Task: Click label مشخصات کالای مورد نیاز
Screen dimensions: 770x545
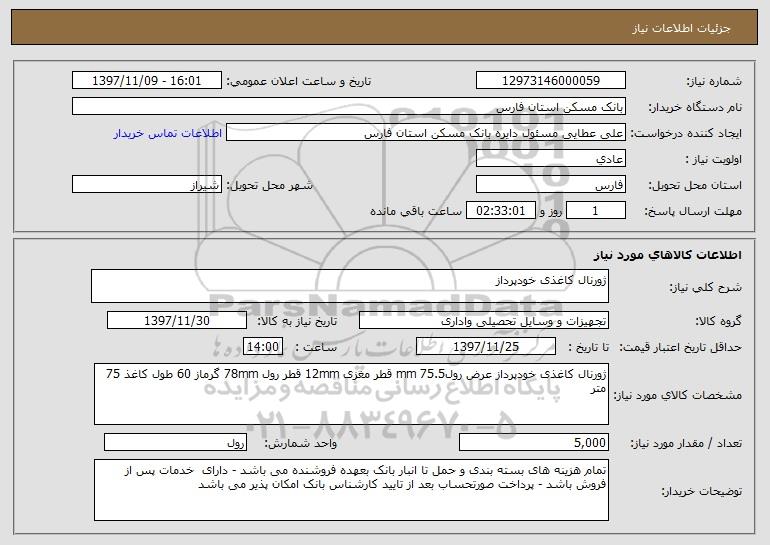Action: tap(678, 395)
